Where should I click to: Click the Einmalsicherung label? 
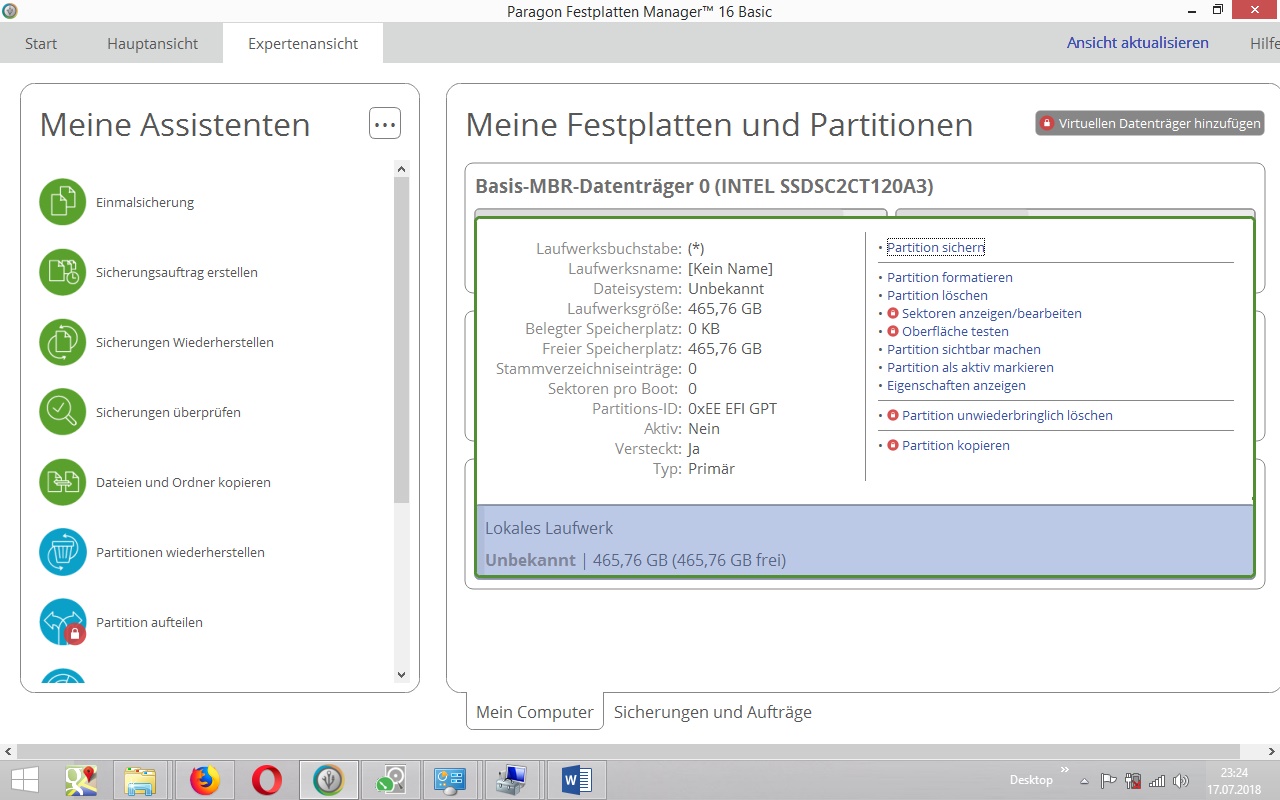click(x=145, y=202)
